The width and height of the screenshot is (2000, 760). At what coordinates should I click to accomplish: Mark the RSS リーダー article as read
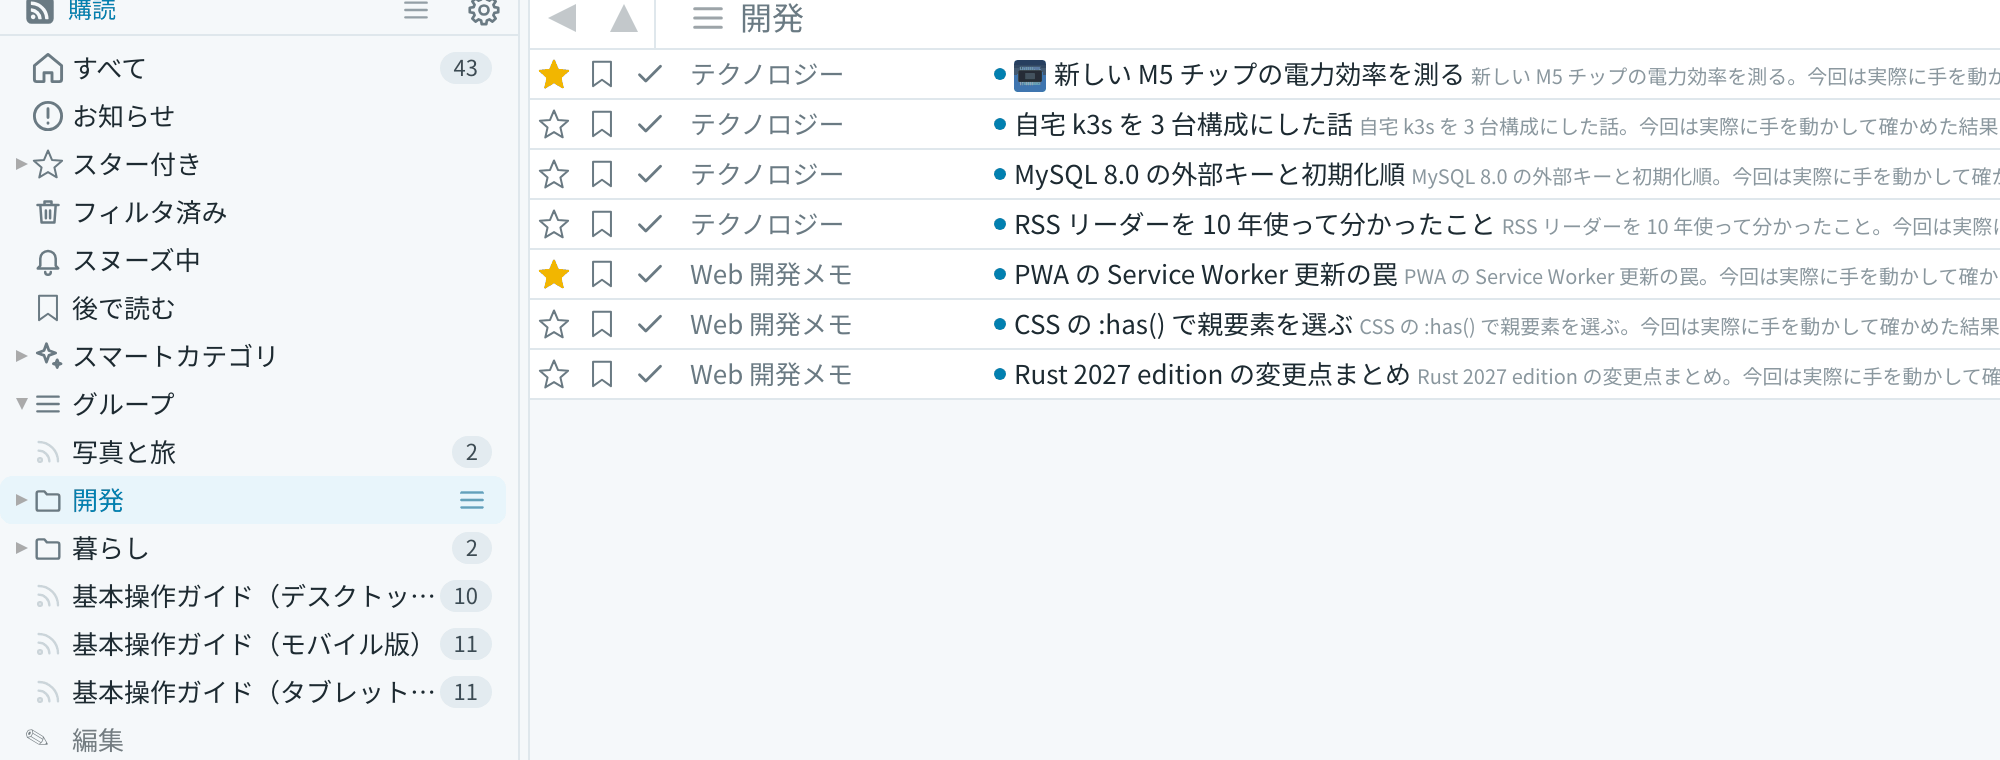coord(650,224)
